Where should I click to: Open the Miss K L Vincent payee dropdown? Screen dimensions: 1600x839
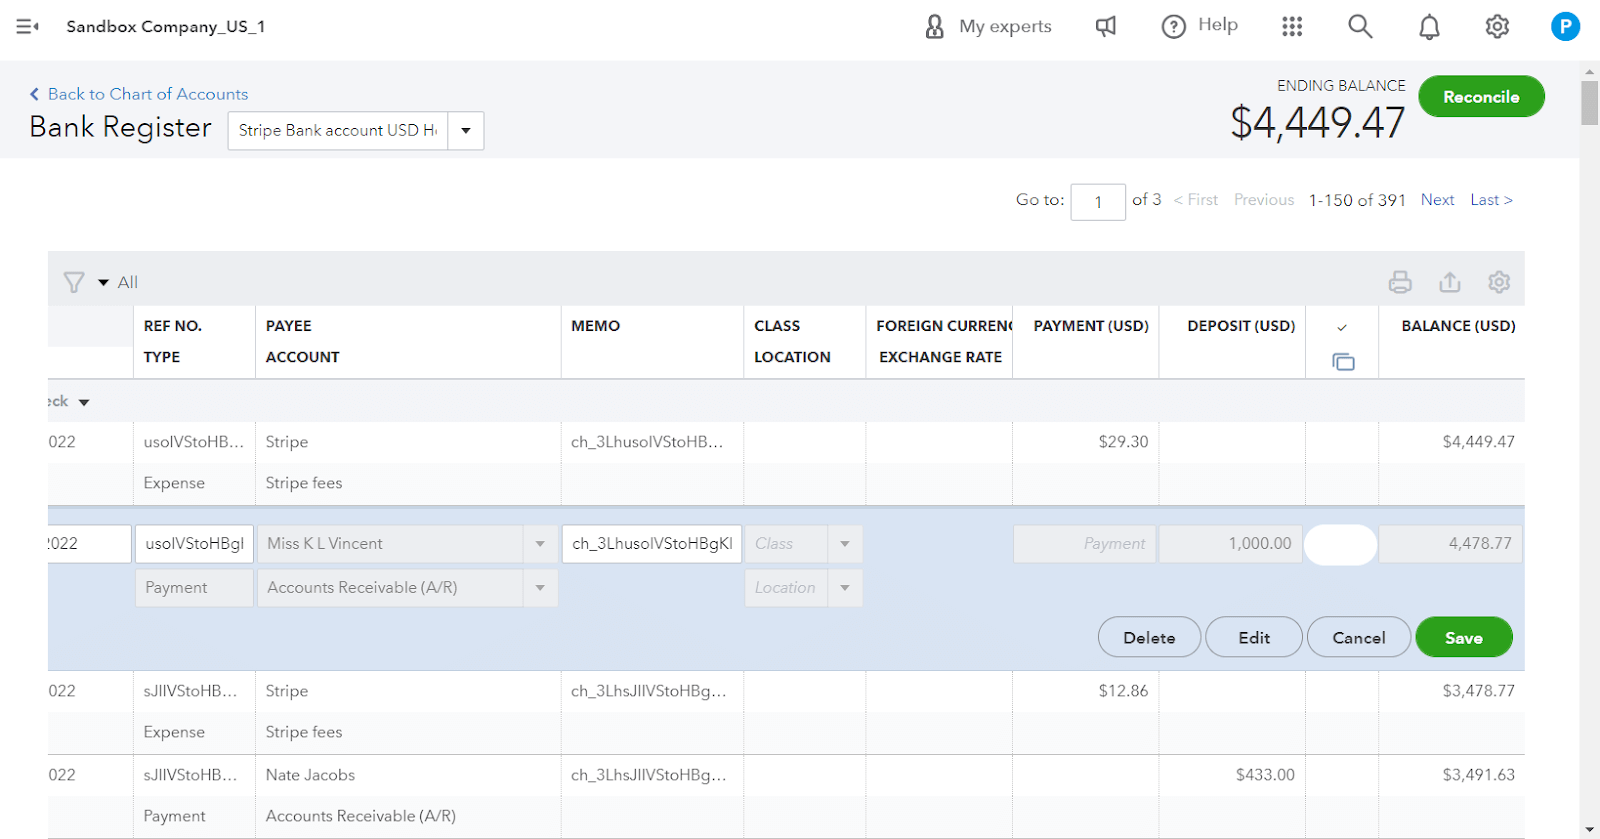tap(540, 544)
